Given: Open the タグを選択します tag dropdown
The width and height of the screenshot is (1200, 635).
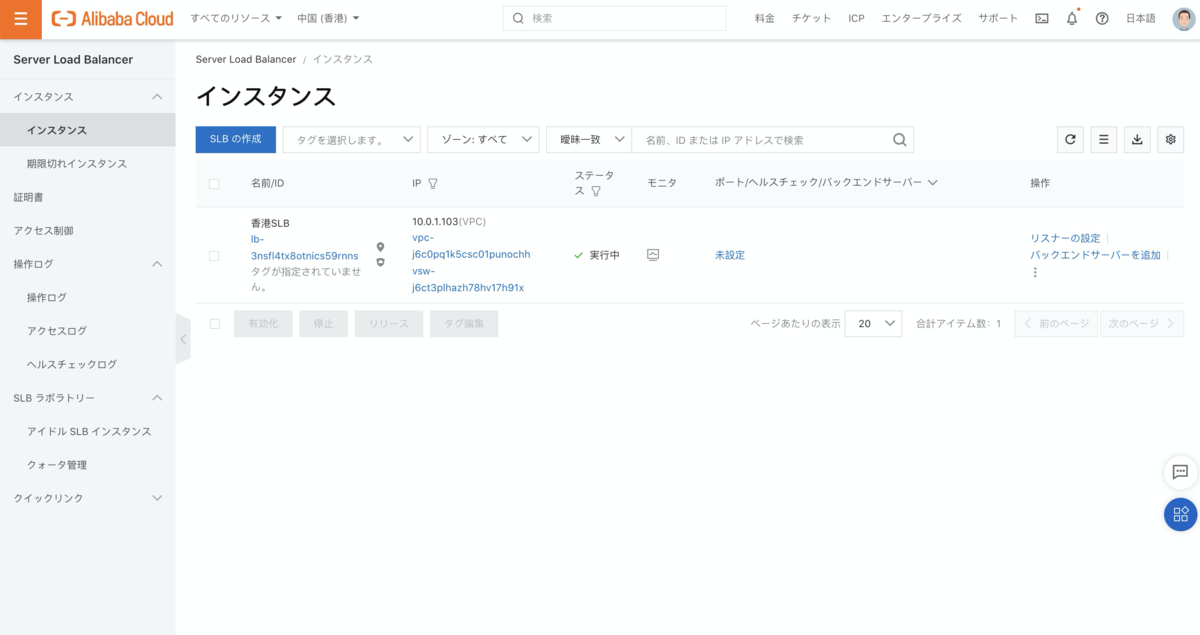Looking at the screenshot, I should (x=351, y=140).
